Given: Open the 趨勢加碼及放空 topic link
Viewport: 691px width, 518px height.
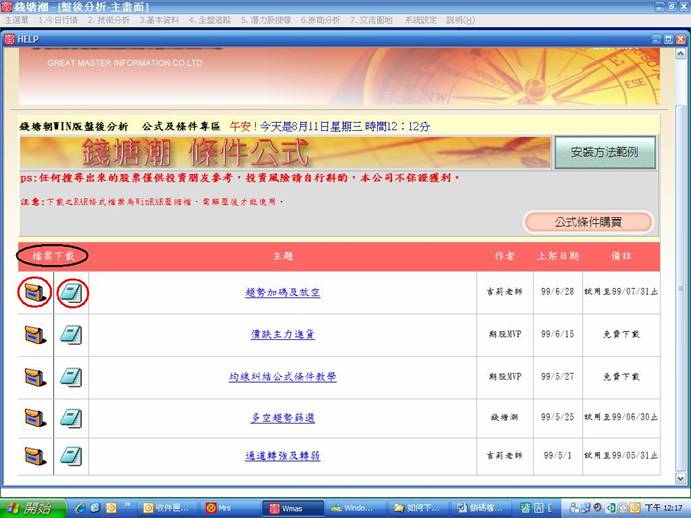Looking at the screenshot, I should click(x=282, y=293).
